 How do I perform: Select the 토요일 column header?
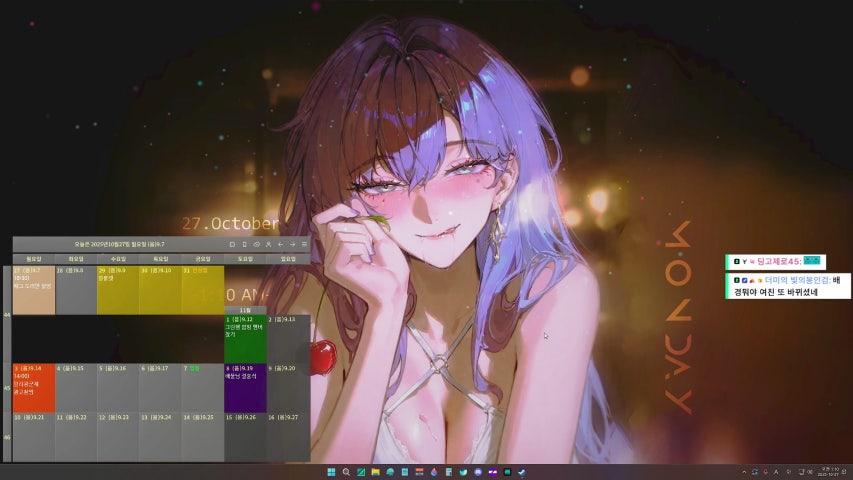245,258
